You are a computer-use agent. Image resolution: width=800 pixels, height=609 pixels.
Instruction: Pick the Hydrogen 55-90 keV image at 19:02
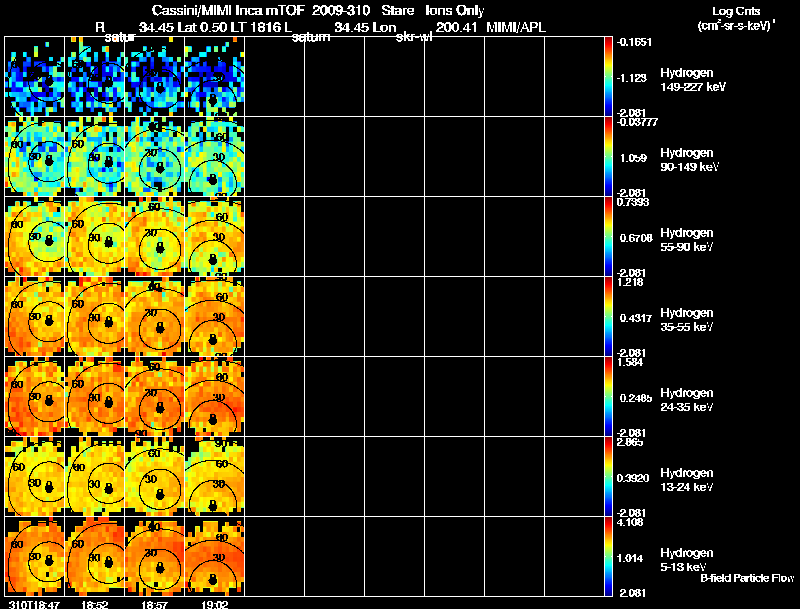pyautogui.click(x=215, y=237)
